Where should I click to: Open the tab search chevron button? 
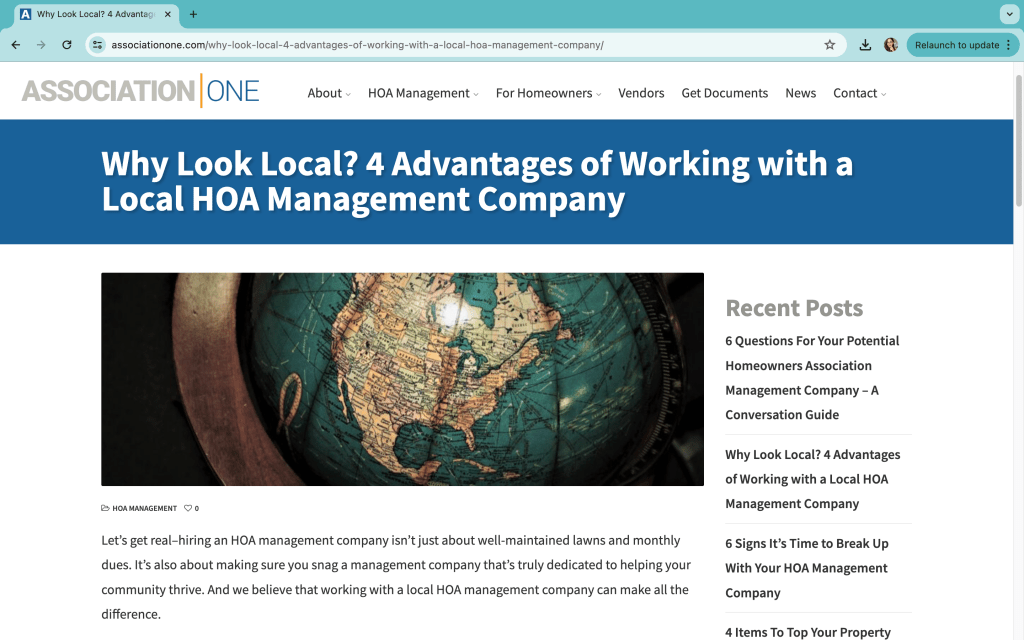(1008, 14)
